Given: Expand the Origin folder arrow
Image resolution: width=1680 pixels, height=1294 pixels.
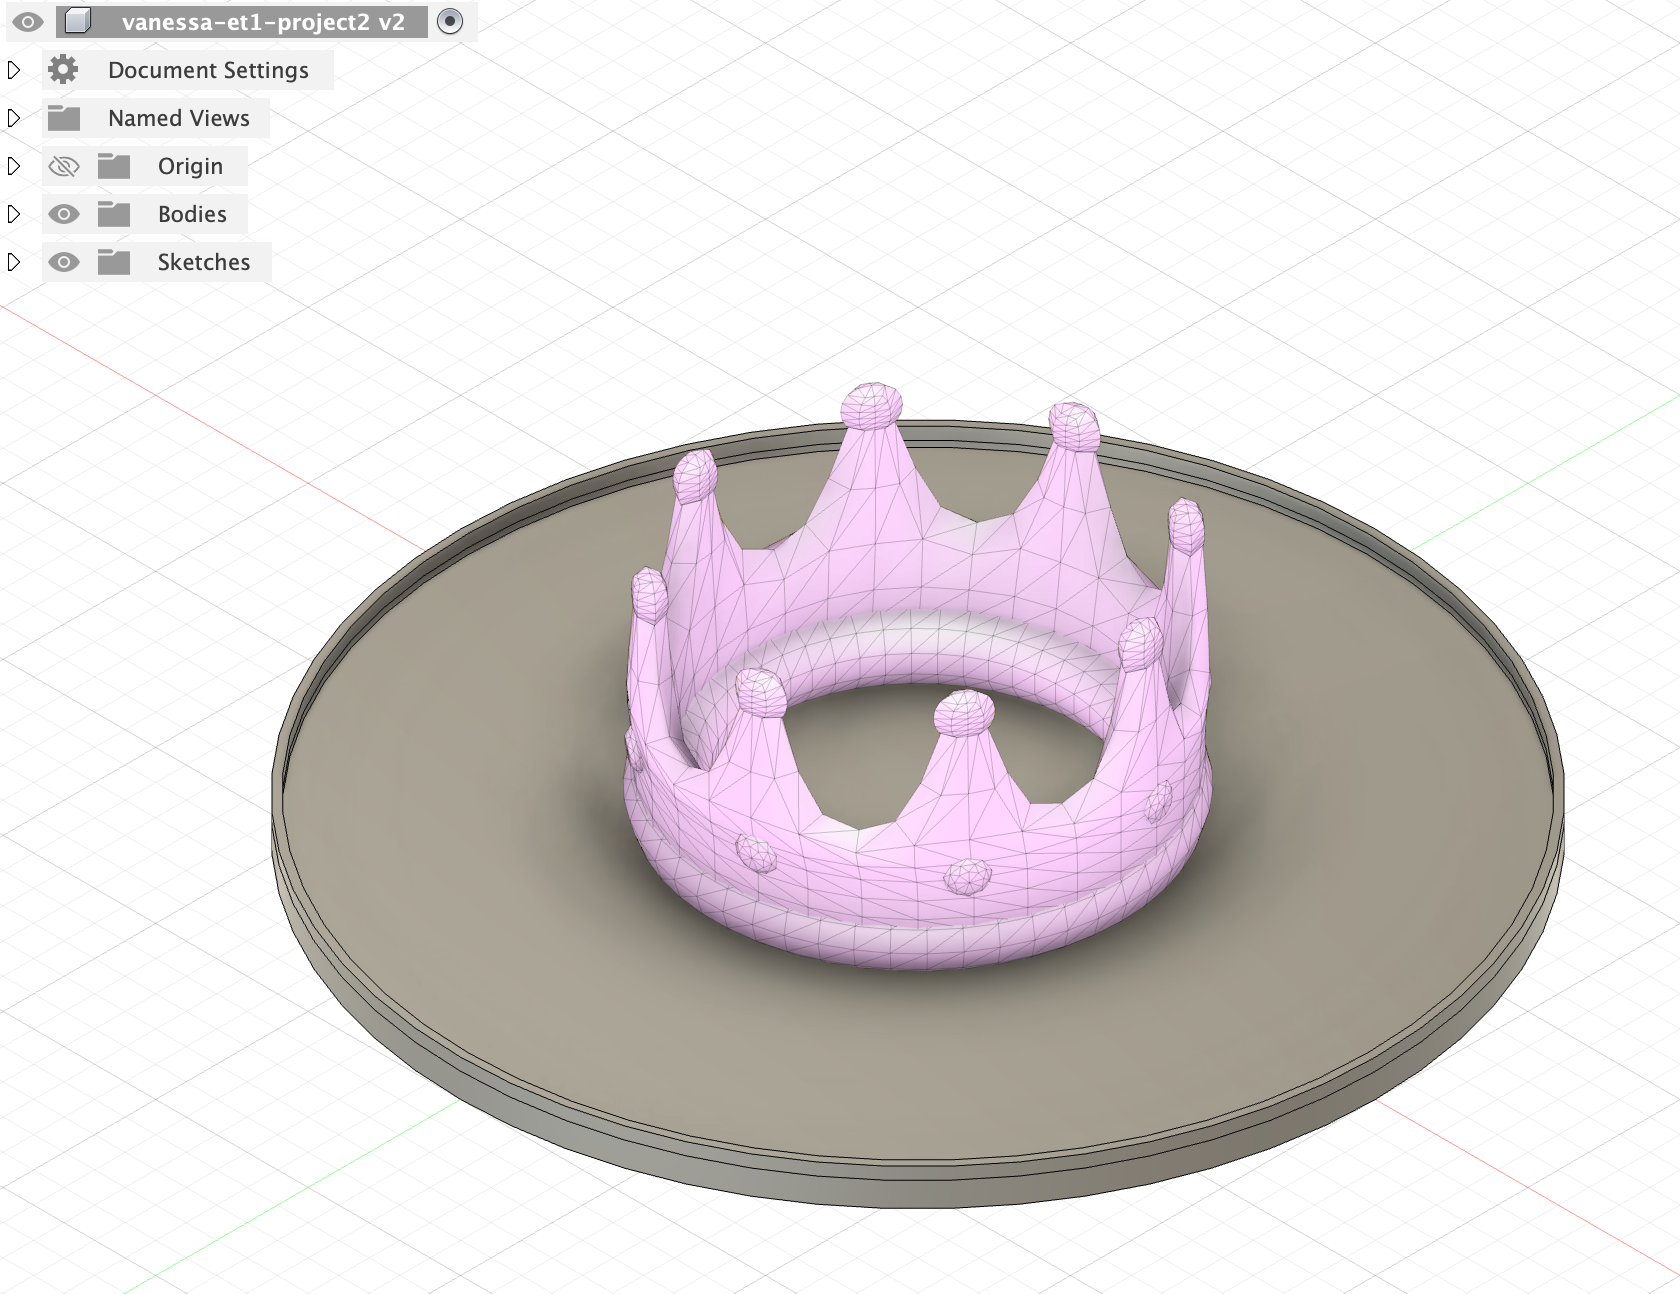Looking at the screenshot, I should coord(14,166).
